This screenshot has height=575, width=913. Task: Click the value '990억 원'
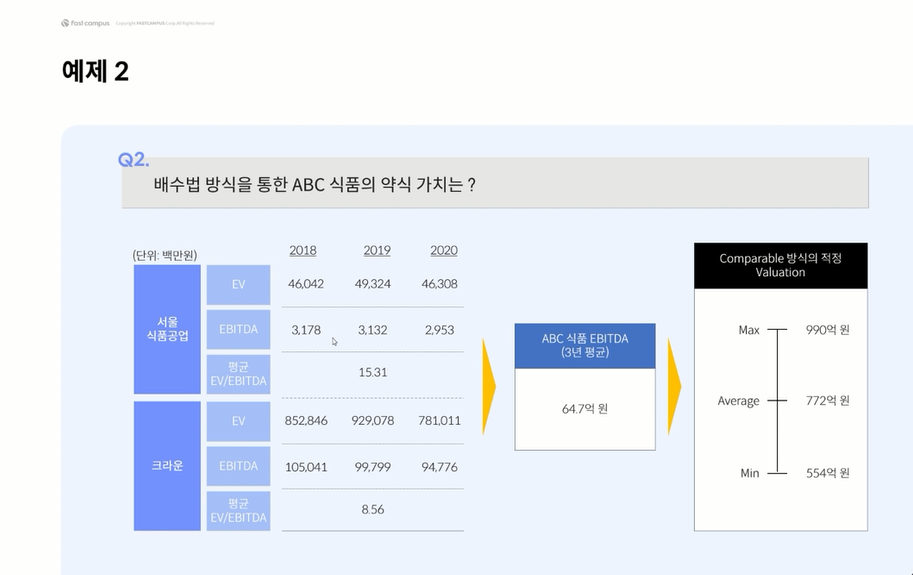click(x=828, y=330)
